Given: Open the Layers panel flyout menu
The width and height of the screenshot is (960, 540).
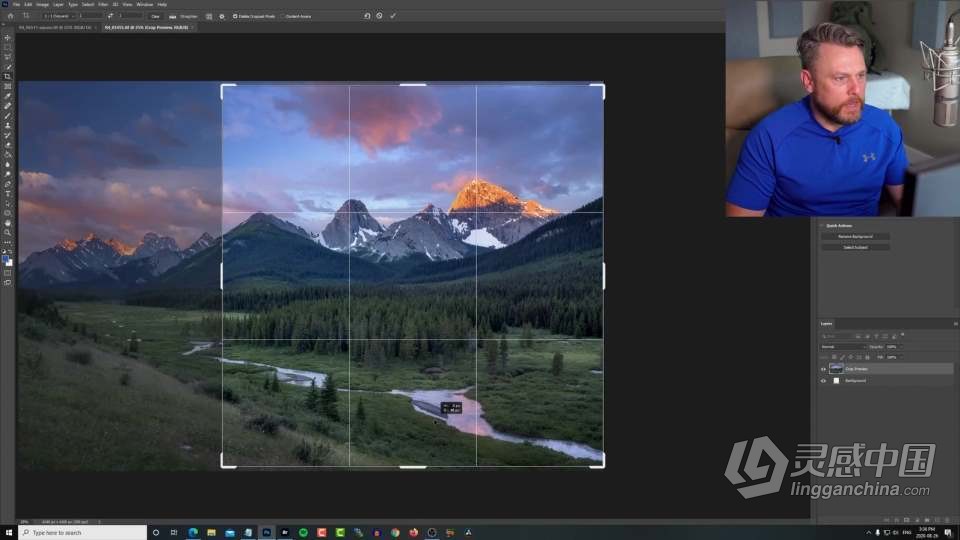Looking at the screenshot, I should click(955, 323).
